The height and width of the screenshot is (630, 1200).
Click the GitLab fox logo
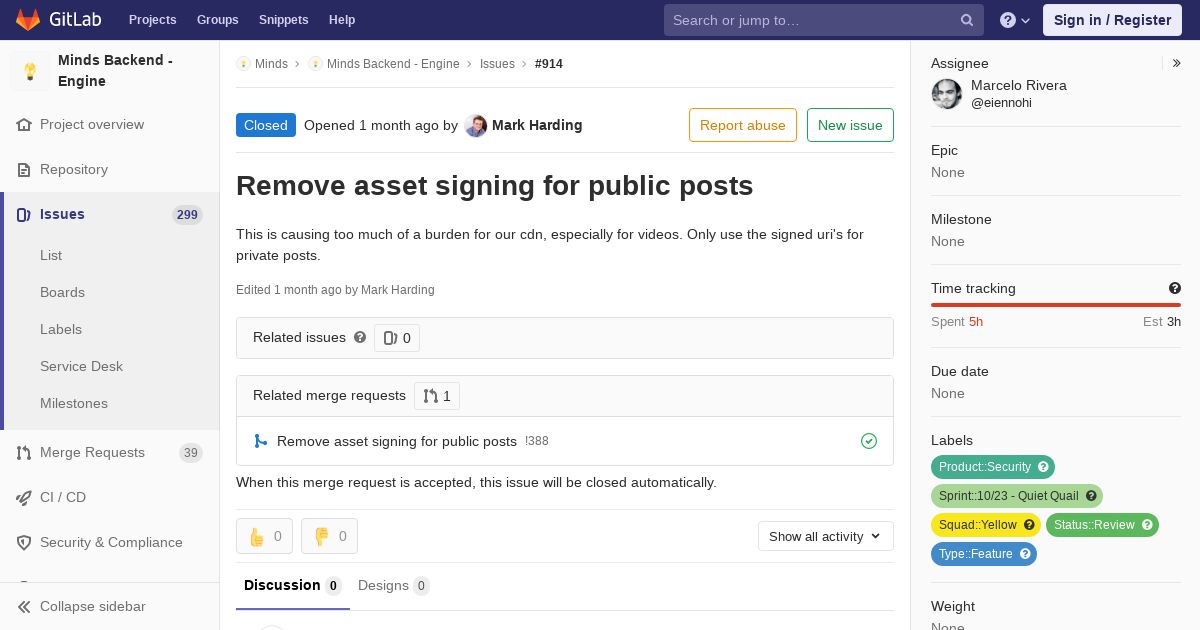[x=27, y=20]
